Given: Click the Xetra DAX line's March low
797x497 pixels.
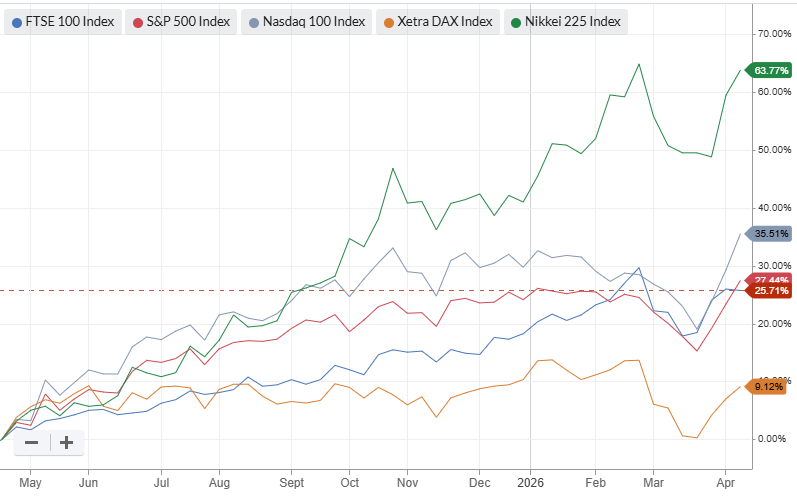Looking at the screenshot, I should pyautogui.click(x=696, y=437).
